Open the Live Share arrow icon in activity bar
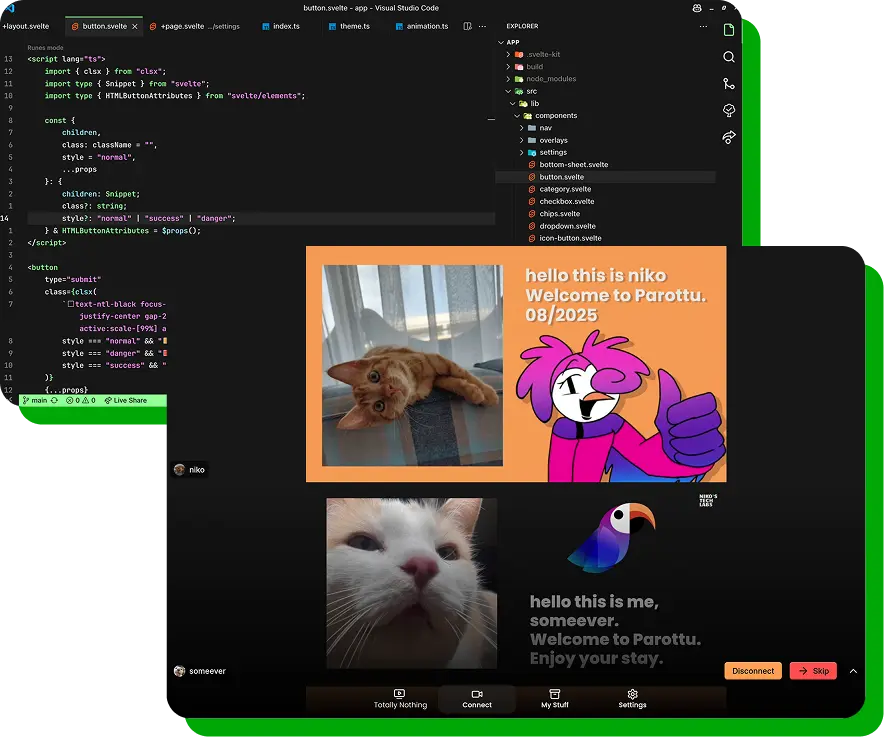The image size is (884, 737). pos(728,137)
